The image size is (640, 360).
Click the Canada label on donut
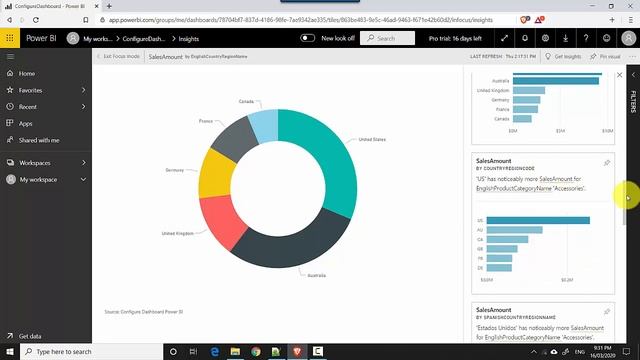click(x=246, y=101)
